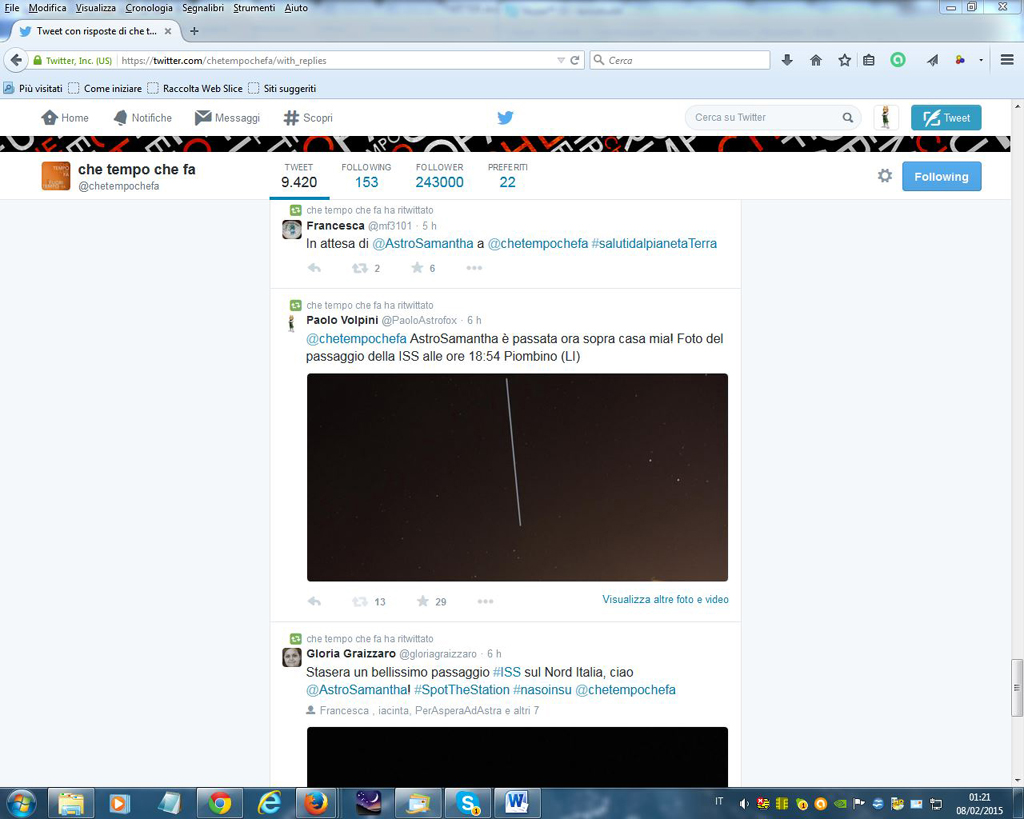Open profile avatar menu in header
1024x819 pixels.
pyautogui.click(x=886, y=118)
